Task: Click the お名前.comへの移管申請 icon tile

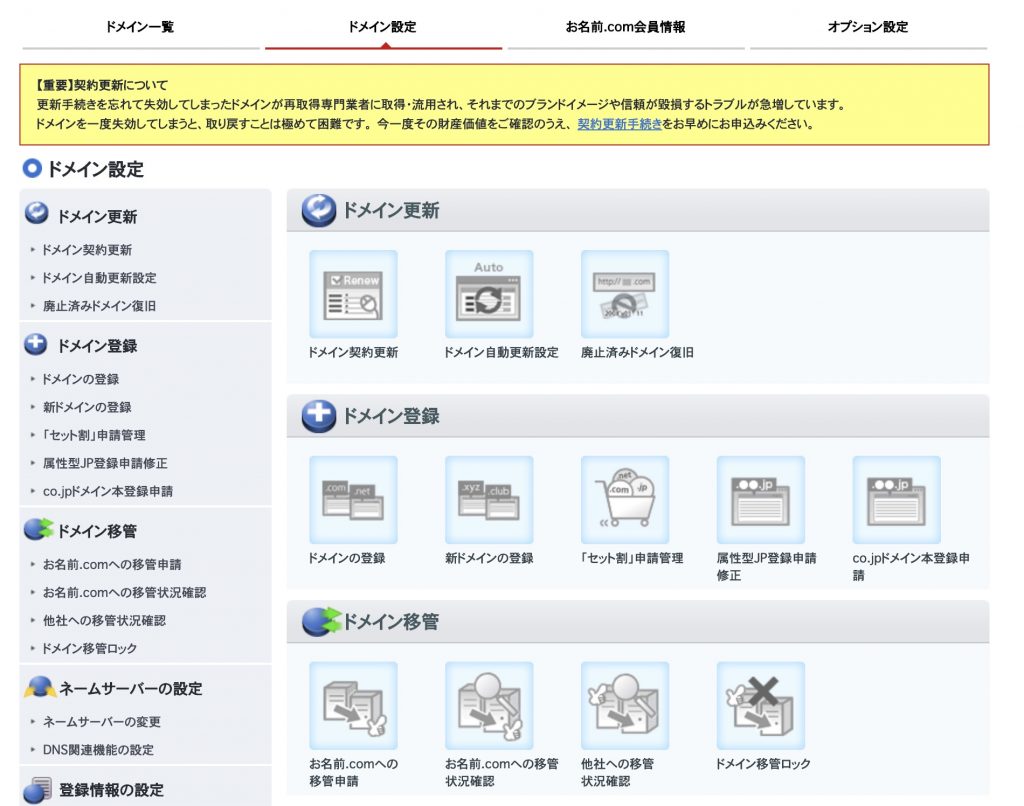Action: point(353,705)
